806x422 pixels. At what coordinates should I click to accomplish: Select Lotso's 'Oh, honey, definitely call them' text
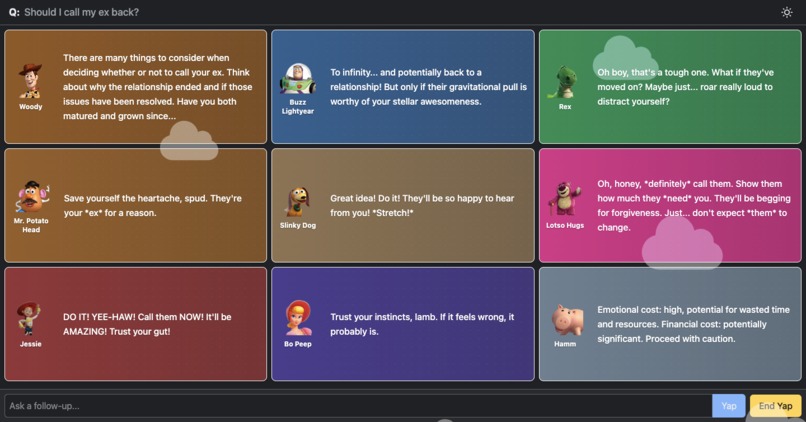tap(694, 205)
